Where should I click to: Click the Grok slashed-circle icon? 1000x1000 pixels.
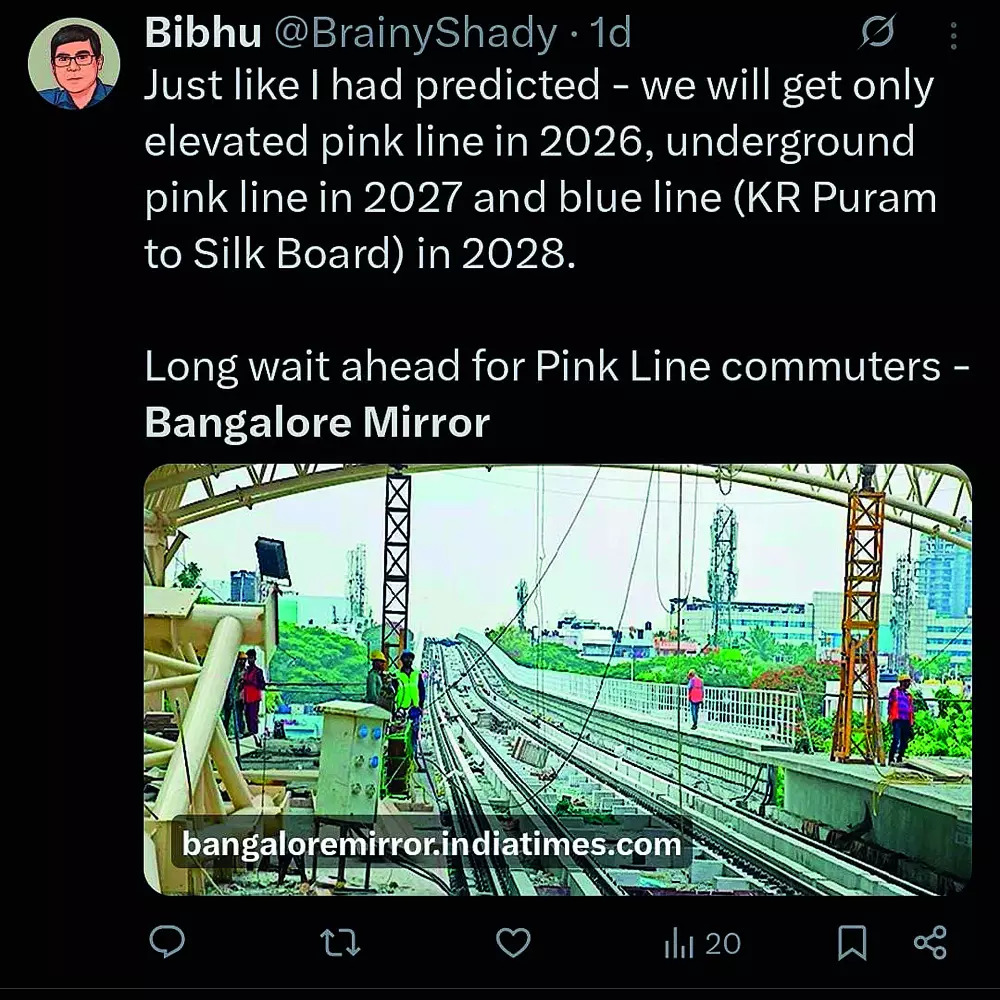[878, 32]
